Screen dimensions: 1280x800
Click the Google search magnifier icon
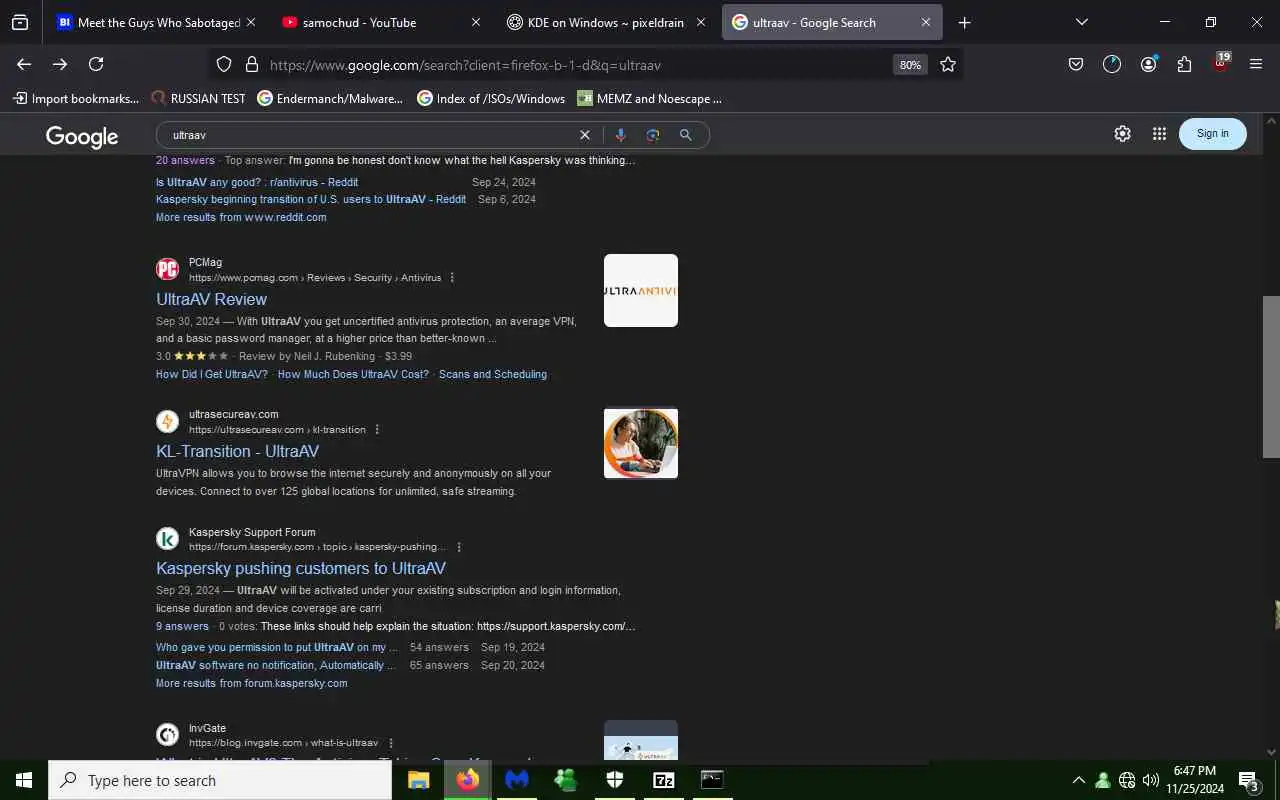point(686,135)
